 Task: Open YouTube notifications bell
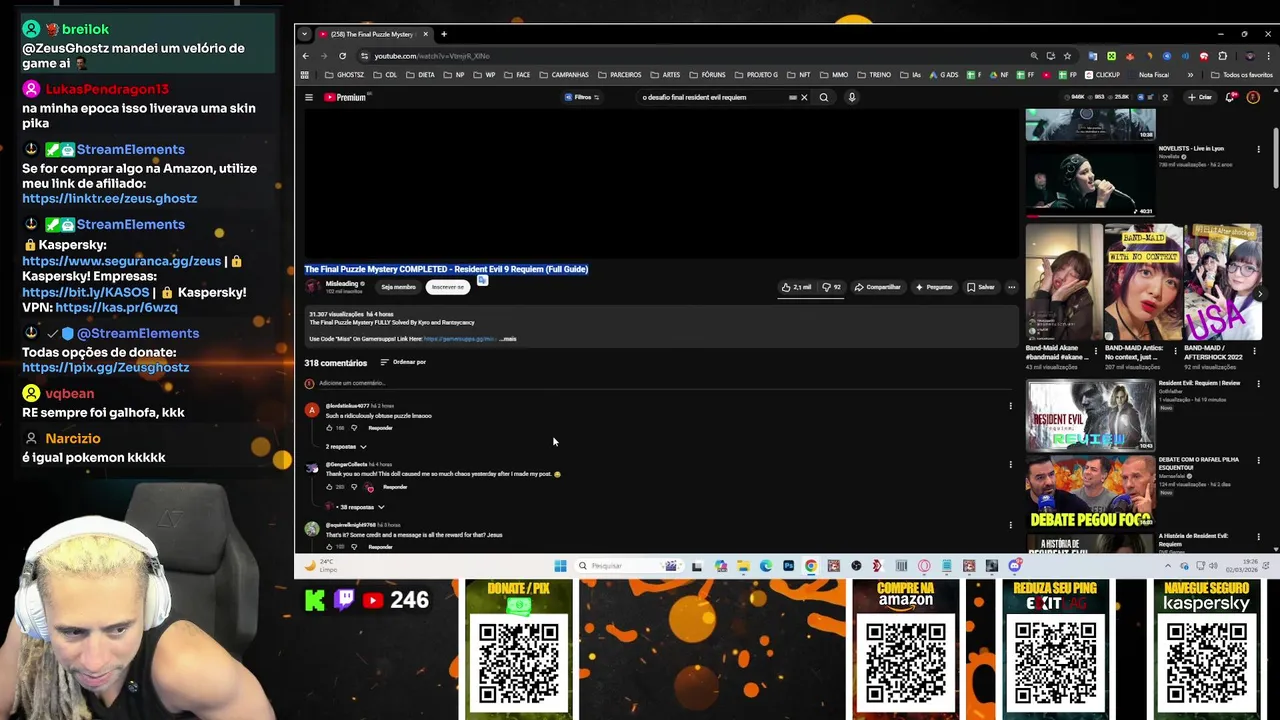[x=1231, y=97]
